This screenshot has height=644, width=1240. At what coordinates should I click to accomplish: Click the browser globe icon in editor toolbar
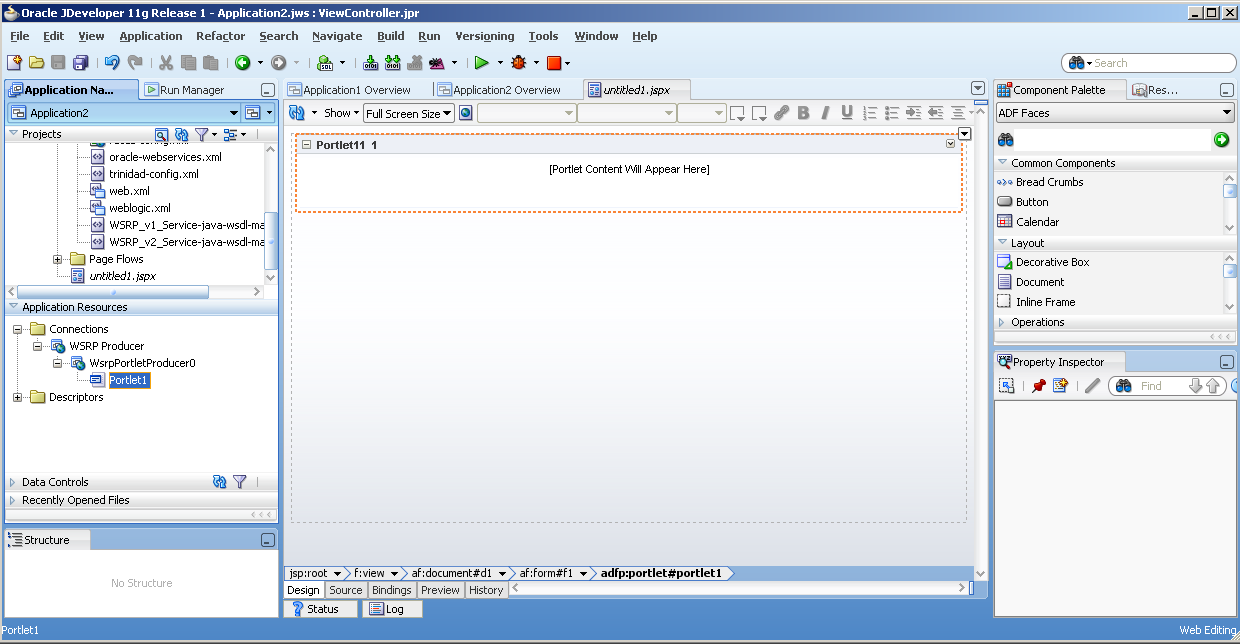click(466, 113)
